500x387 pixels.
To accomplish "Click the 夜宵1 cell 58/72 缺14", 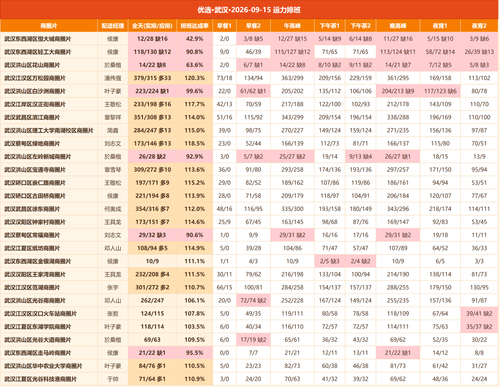I will tap(440, 52).
